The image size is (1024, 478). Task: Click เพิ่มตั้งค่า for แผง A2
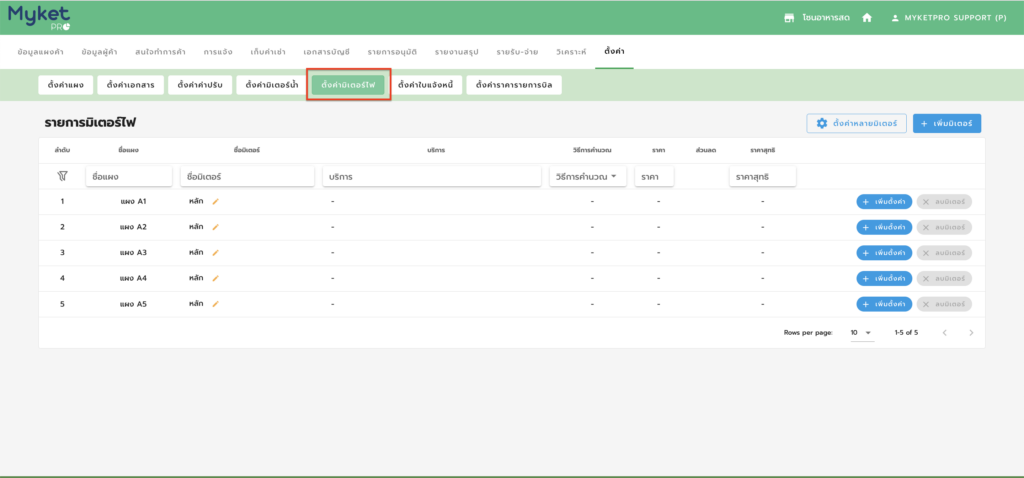(x=884, y=227)
